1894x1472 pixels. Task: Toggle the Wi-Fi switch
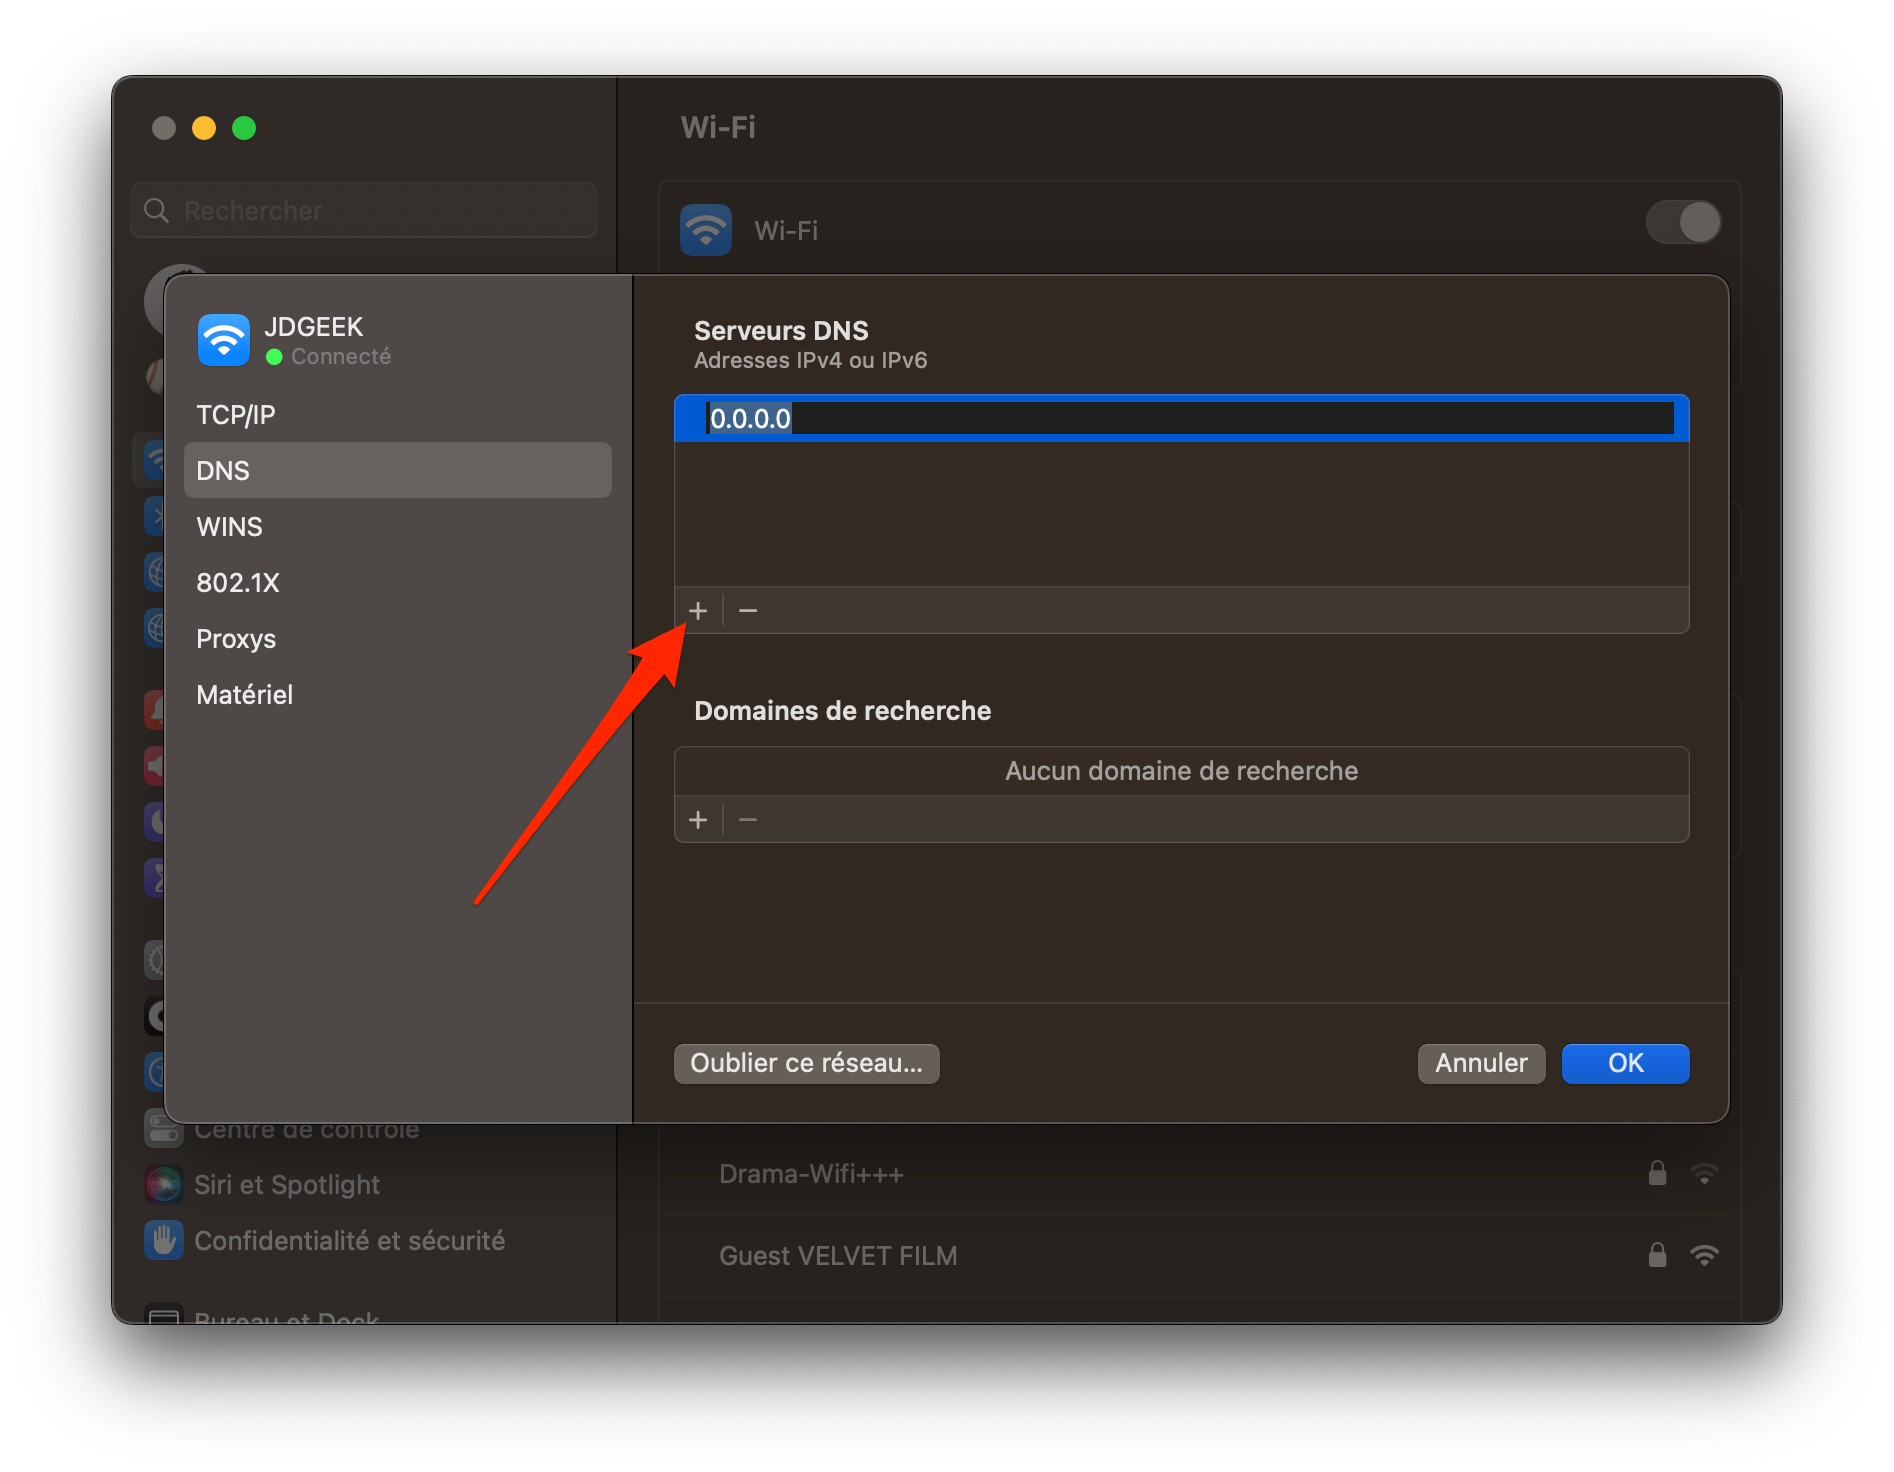[x=1684, y=222]
